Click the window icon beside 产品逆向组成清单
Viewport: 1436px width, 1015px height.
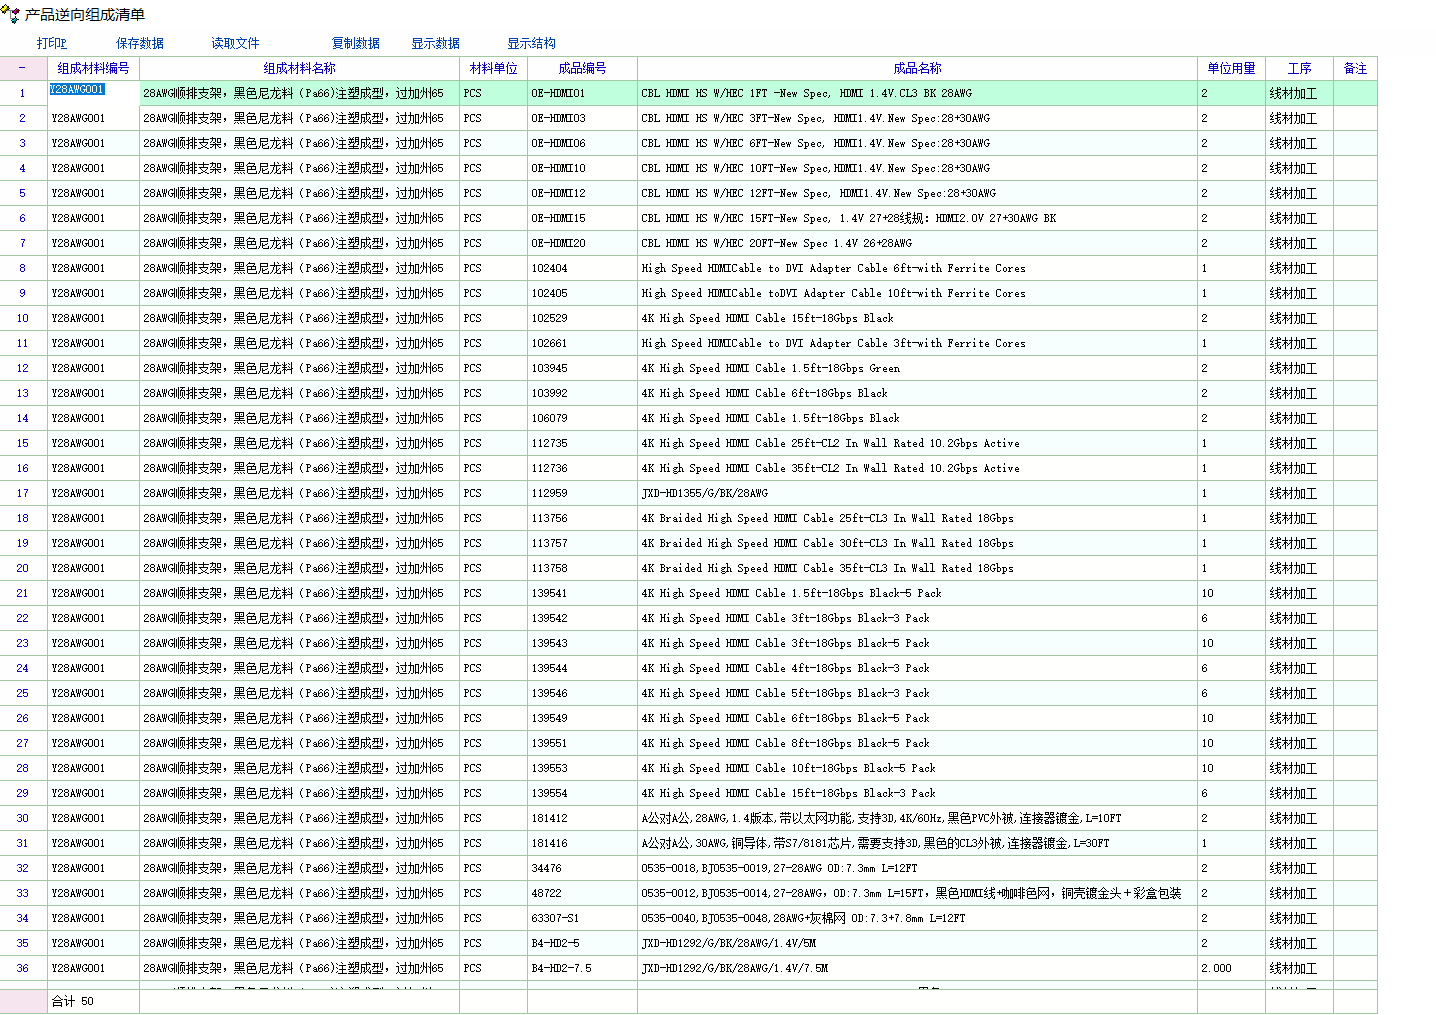click(x=11, y=14)
